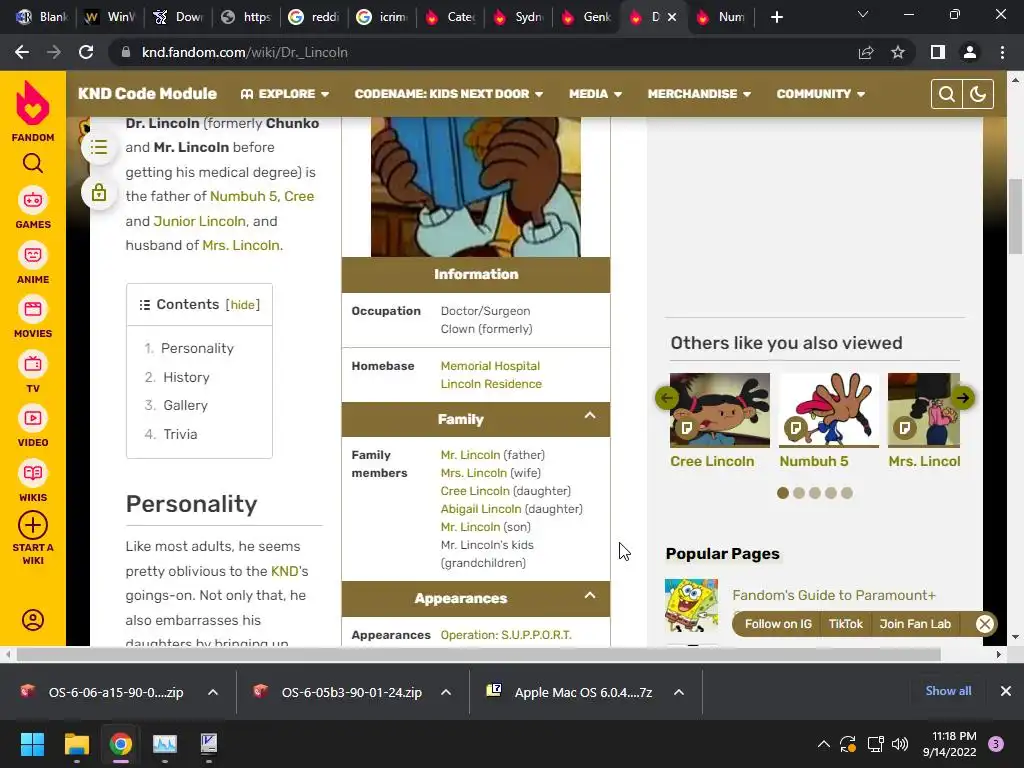
Task: Hide the Contents box
Action: [243, 305]
